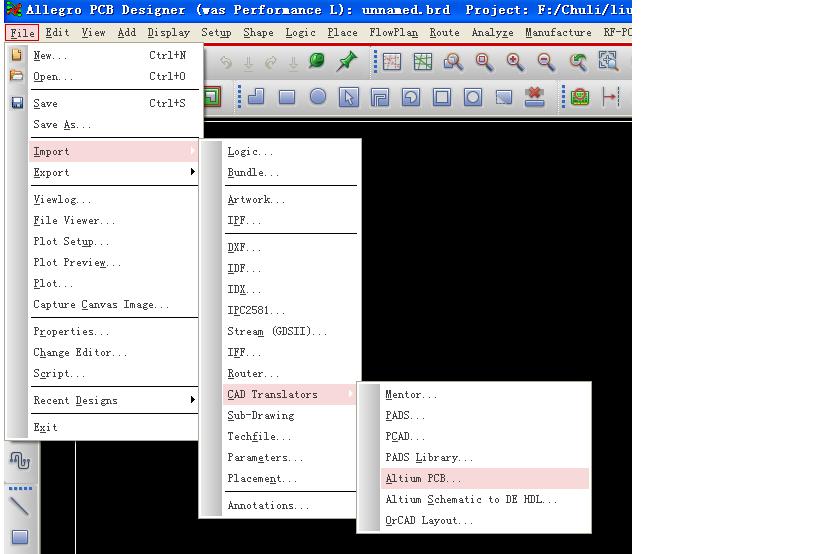Select DXF import option
This screenshot has height=554, width=840.
pyautogui.click(x=289, y=247)
